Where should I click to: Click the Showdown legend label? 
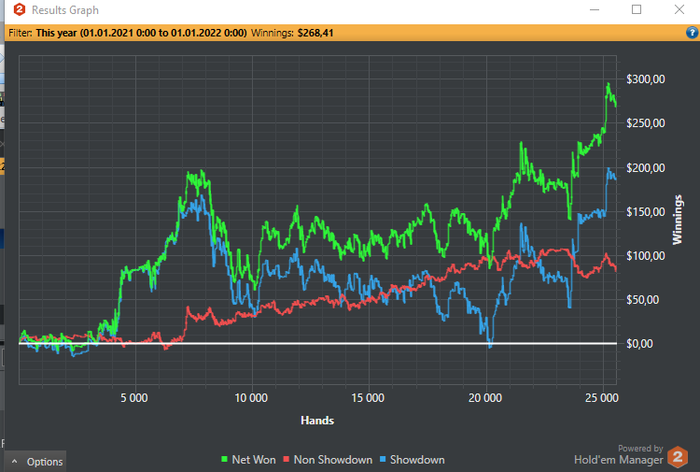[417, 459]
